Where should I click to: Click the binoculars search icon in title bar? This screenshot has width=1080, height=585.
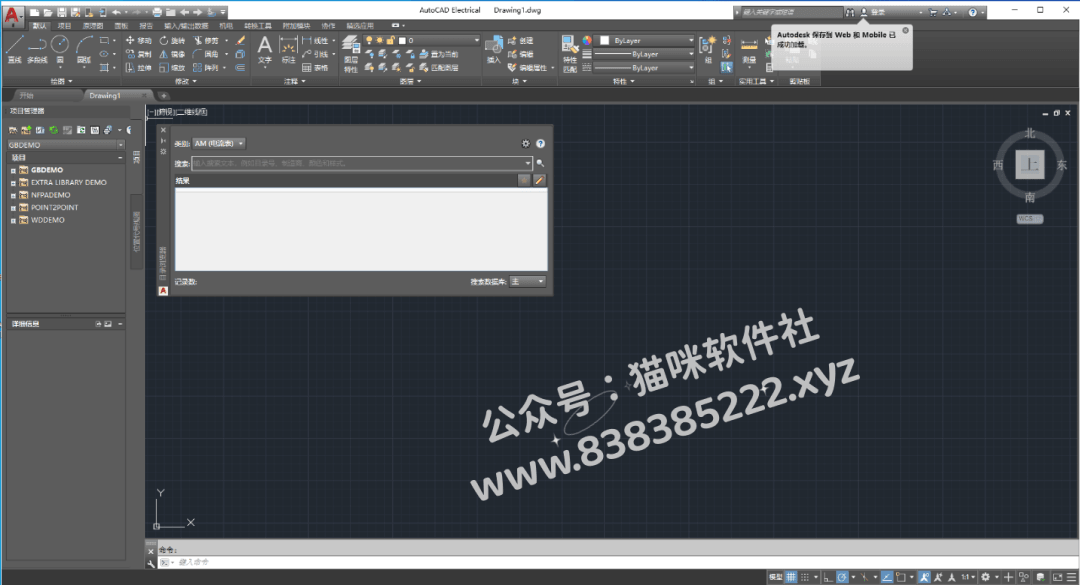(850, 12)
